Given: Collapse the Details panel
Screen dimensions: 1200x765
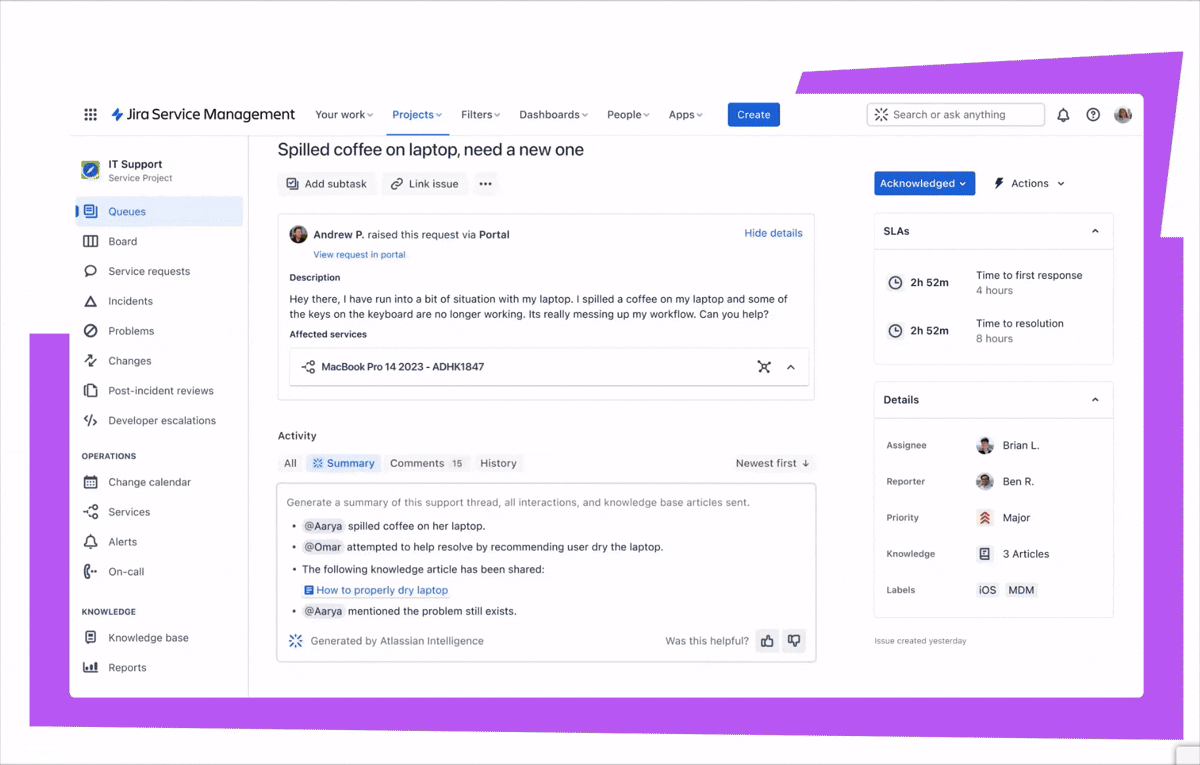Looking at the screenshot, I should point(1095,400).
